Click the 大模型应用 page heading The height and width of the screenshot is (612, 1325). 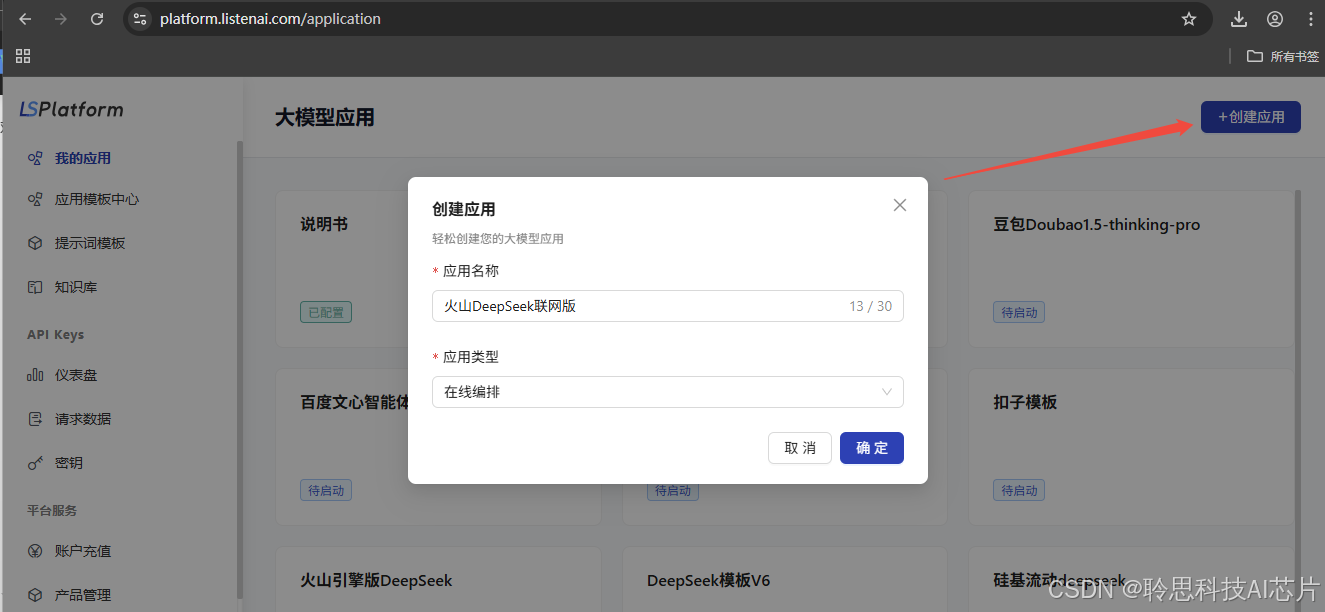pyautogui.click(x=325, y=118)
